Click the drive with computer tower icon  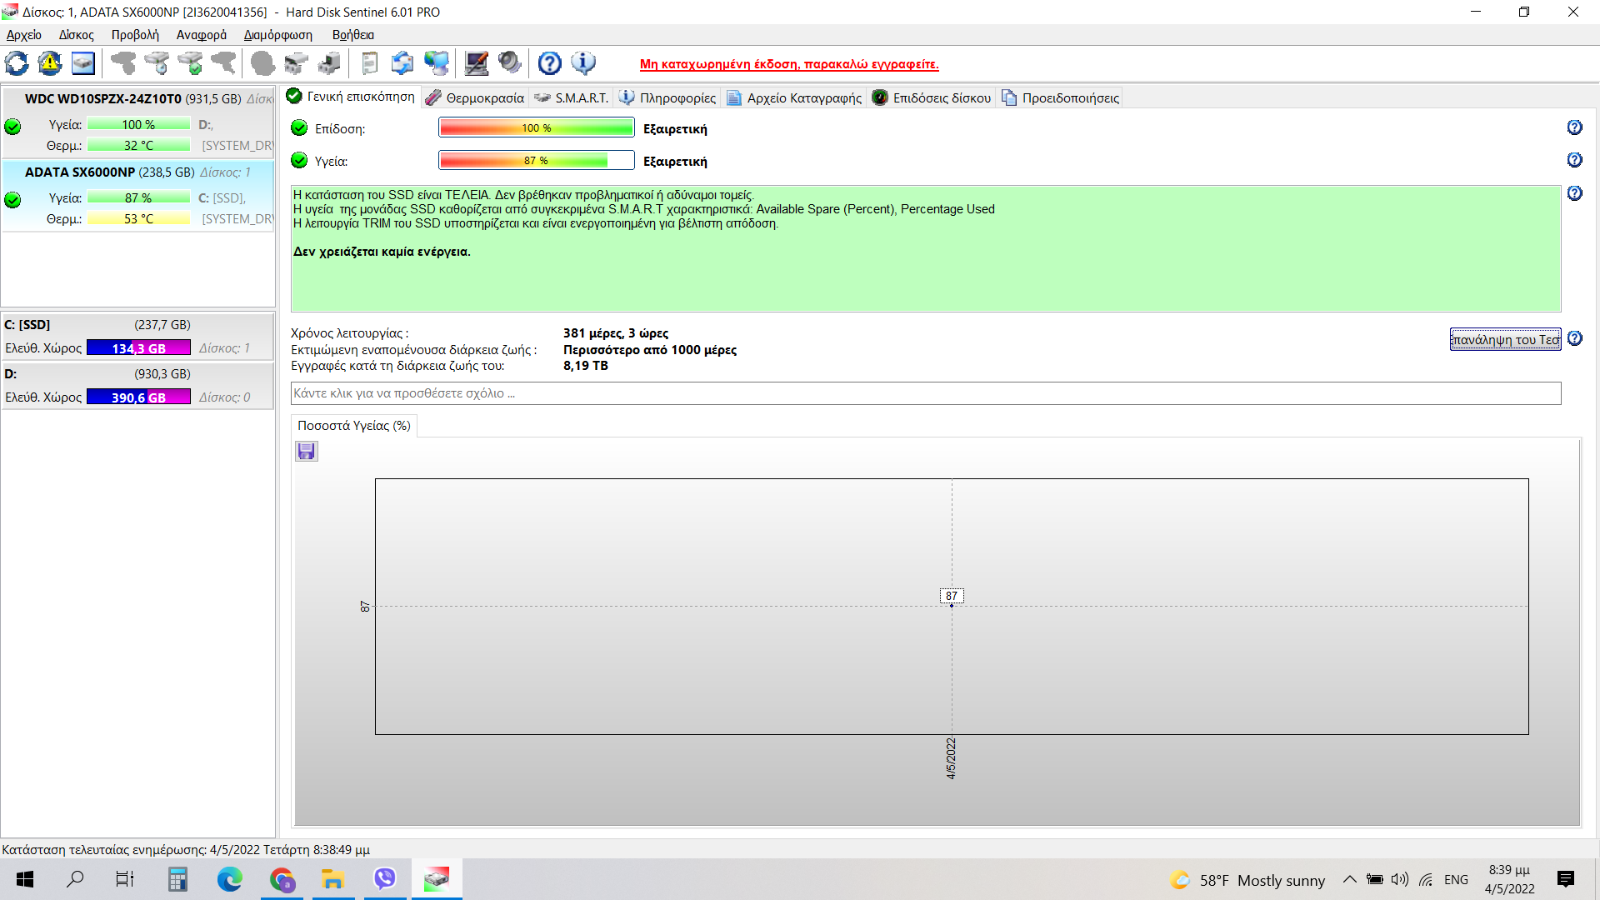coord(329,64)
